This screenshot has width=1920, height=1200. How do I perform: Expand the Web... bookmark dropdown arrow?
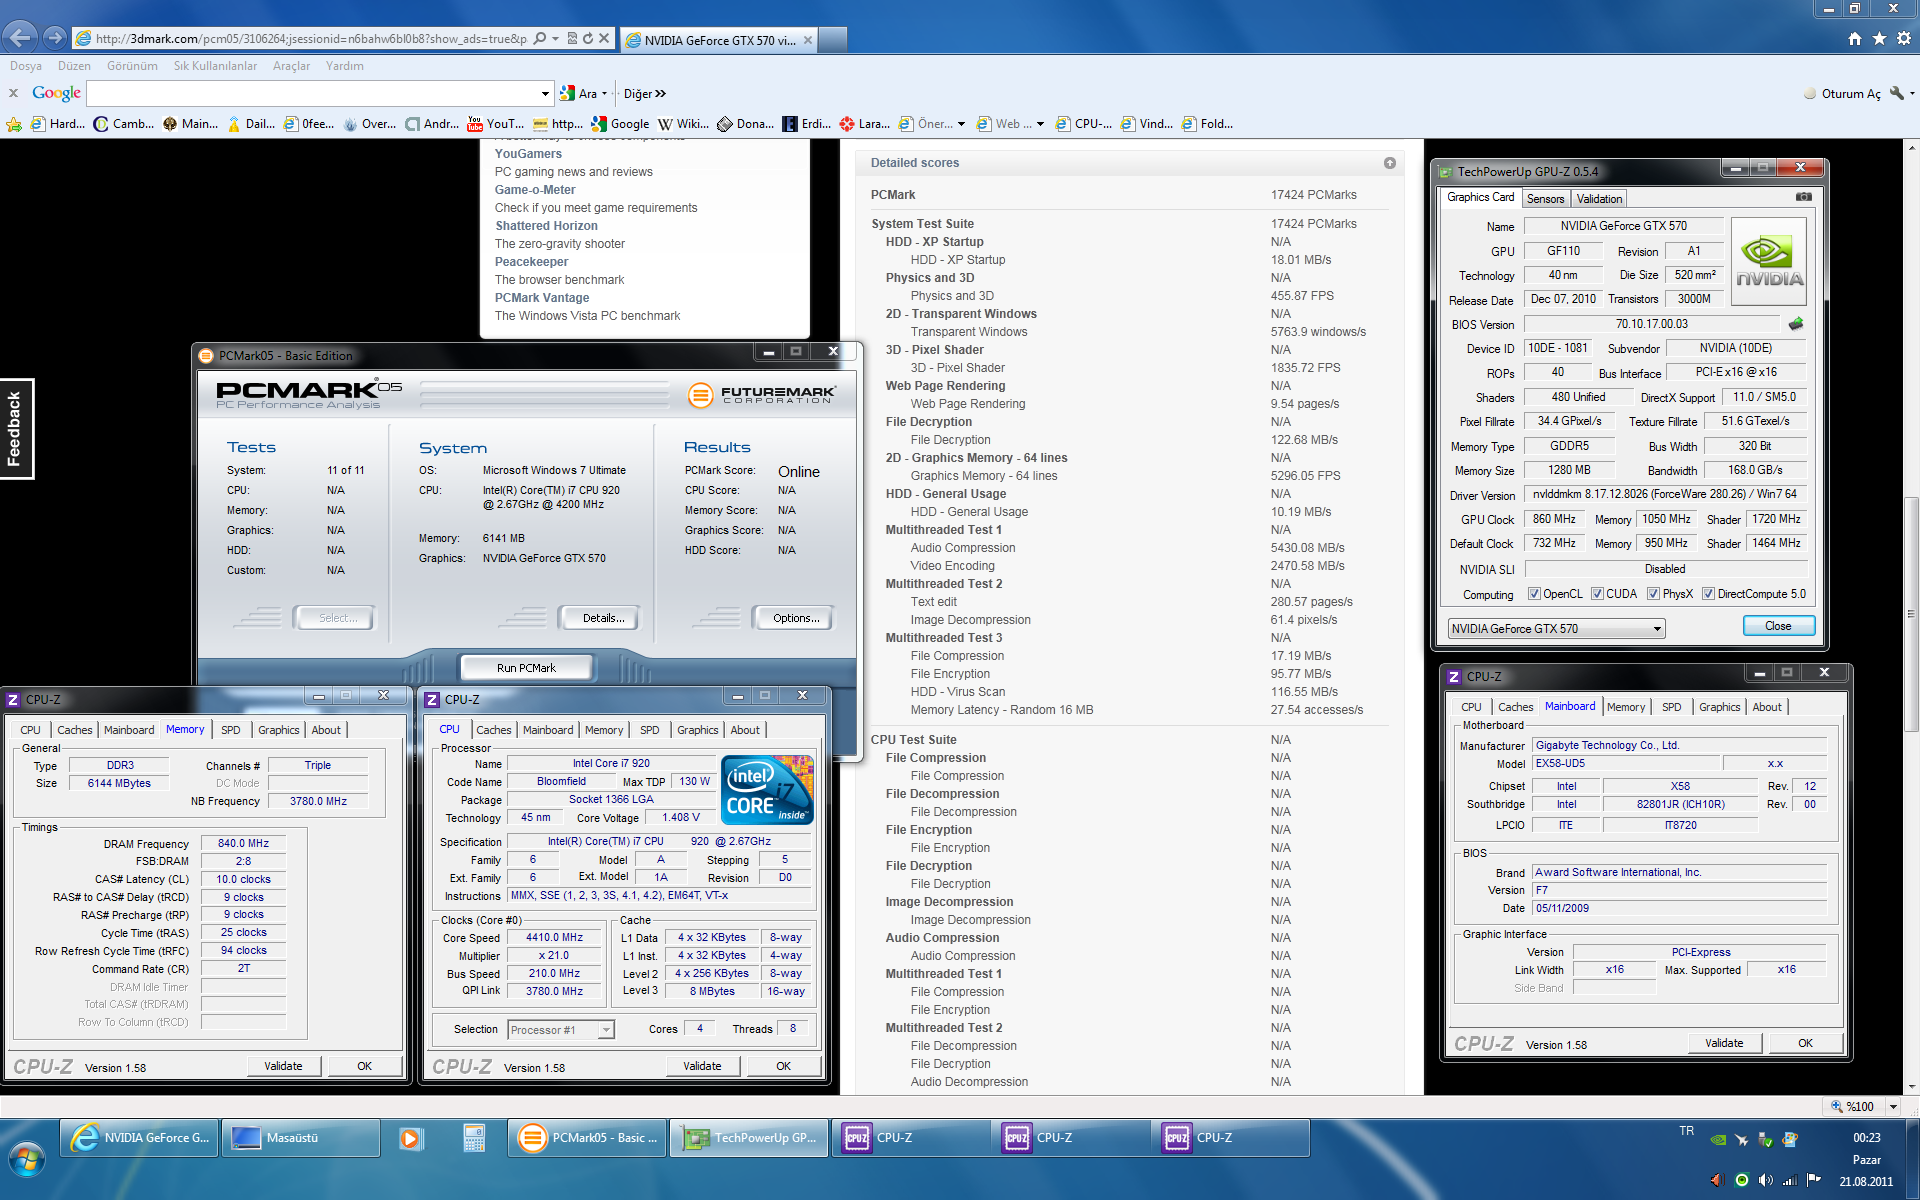pyautogui.click(x=1040, y=124)
